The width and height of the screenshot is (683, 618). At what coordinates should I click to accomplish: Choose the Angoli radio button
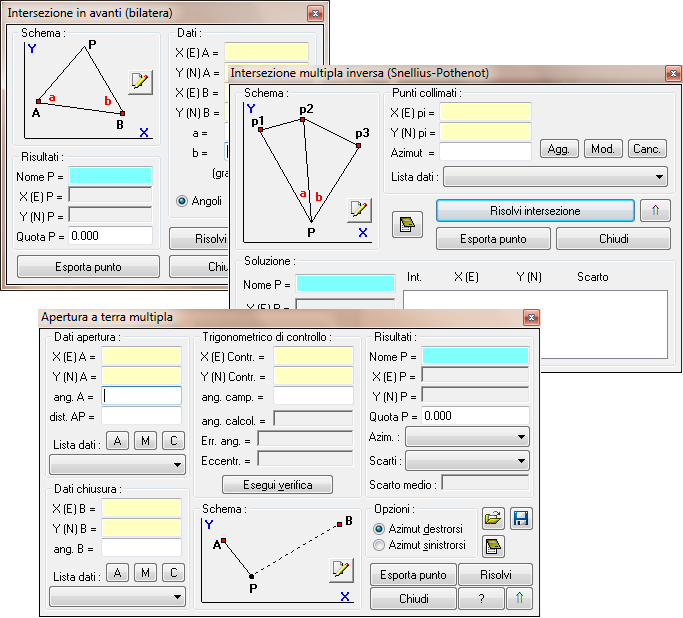tap(182, 200)
